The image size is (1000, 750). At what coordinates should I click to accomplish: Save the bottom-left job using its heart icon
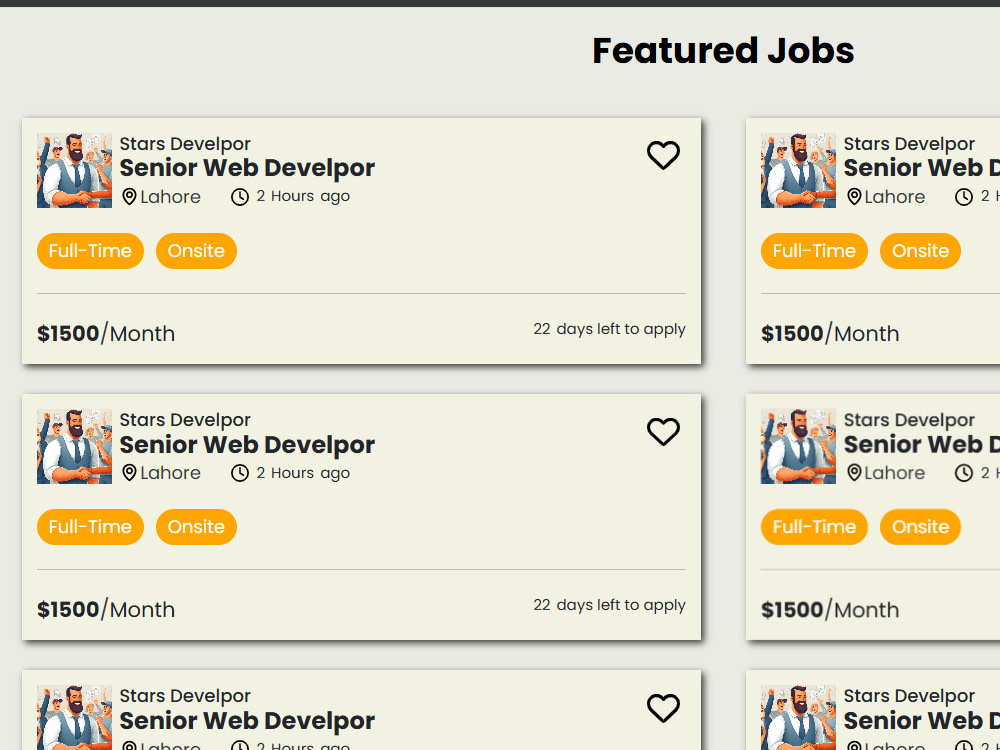tap(663, 708)
